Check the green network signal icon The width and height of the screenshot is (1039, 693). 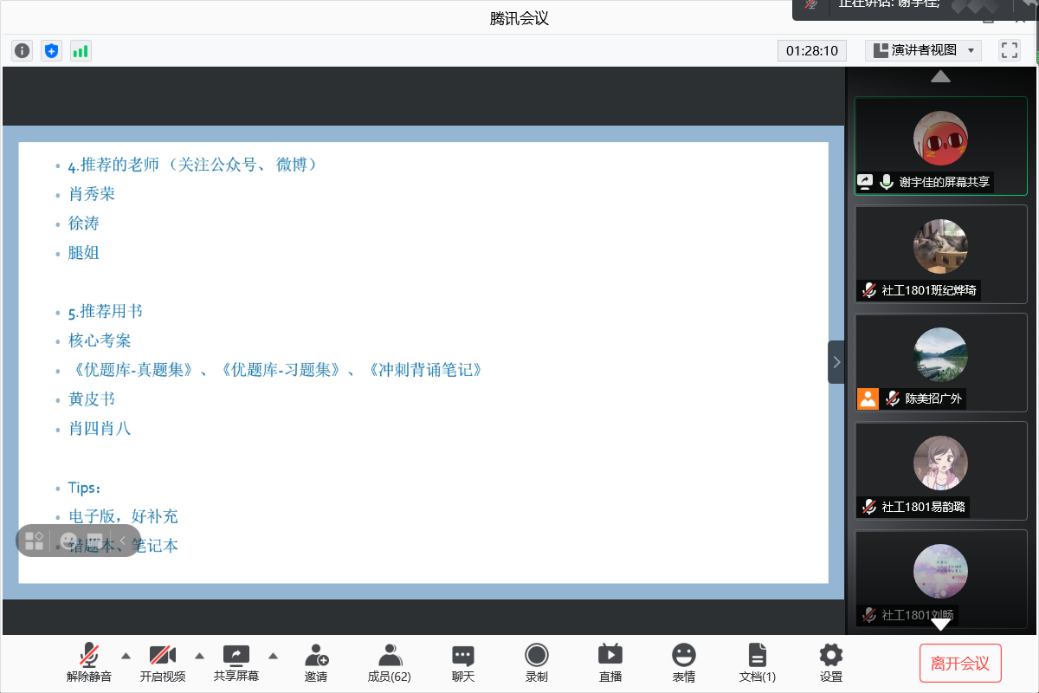80,50
